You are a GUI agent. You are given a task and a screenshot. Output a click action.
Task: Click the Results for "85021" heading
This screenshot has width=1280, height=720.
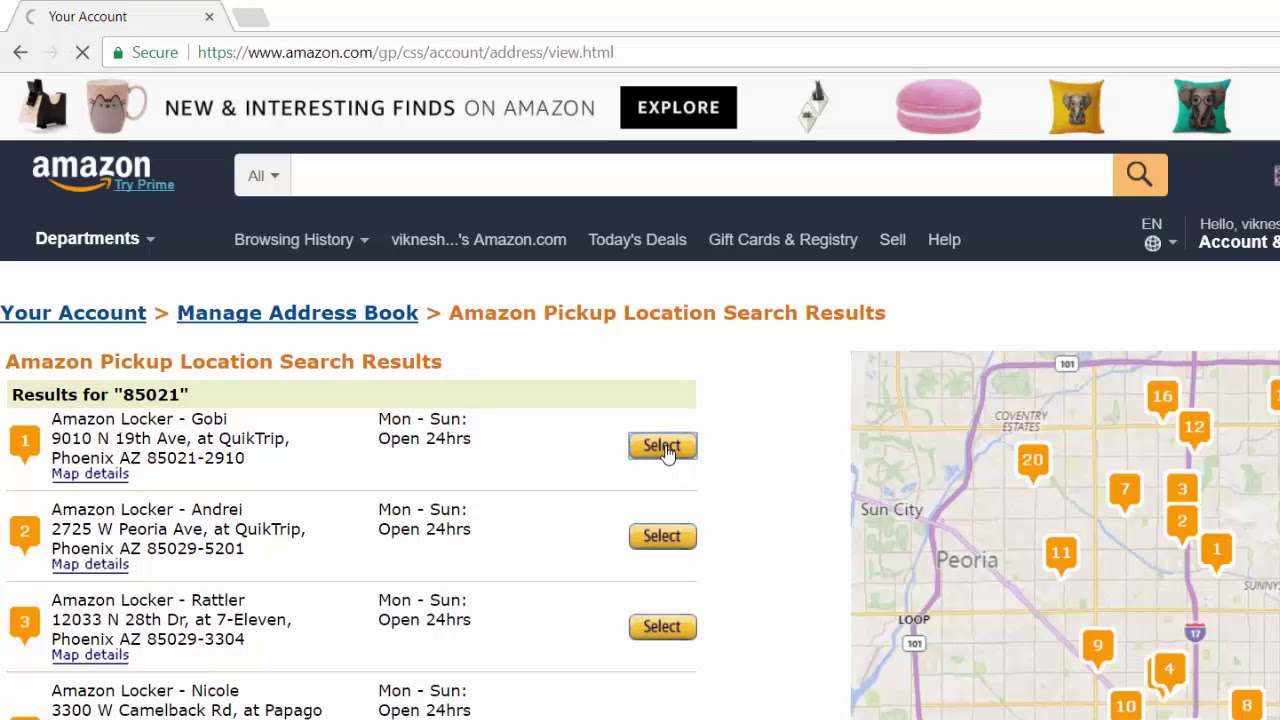[x=100, y=395]
